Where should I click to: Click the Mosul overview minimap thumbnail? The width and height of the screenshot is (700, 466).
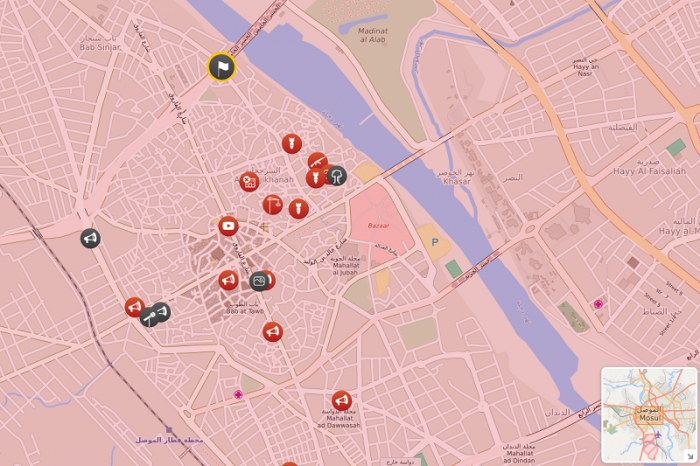tap(649, 415)
